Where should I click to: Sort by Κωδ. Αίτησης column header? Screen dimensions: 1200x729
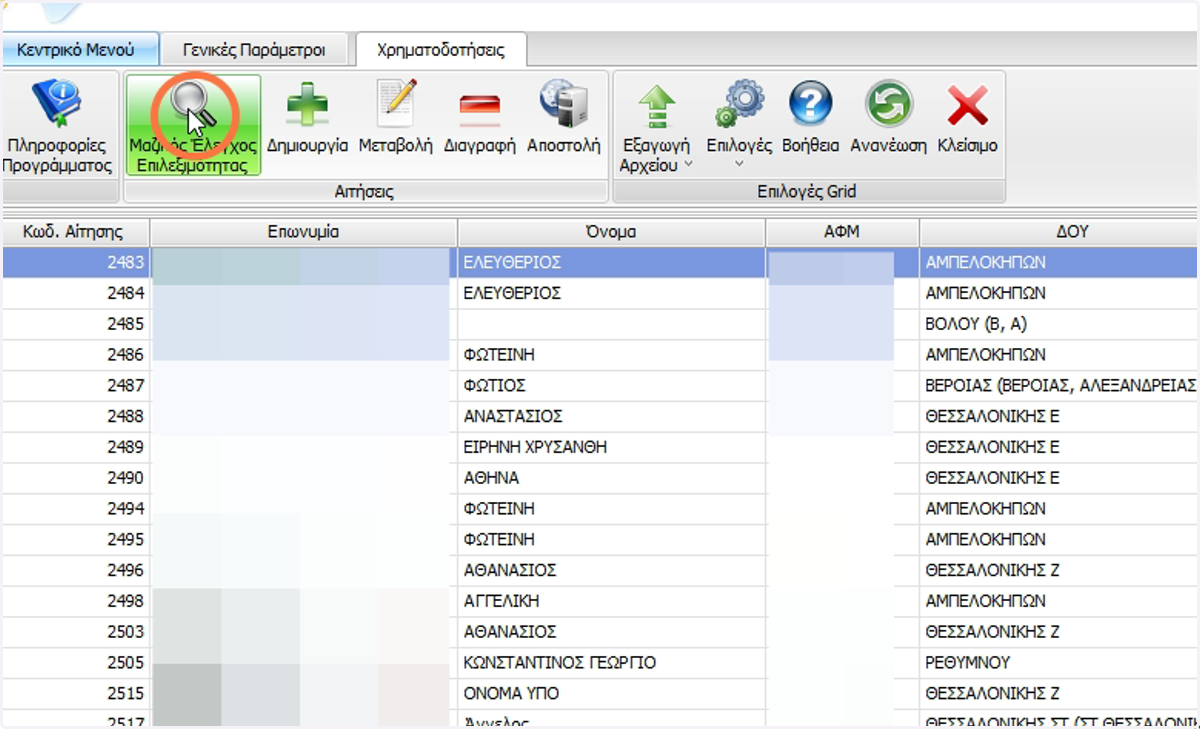[x=75, y=232]
